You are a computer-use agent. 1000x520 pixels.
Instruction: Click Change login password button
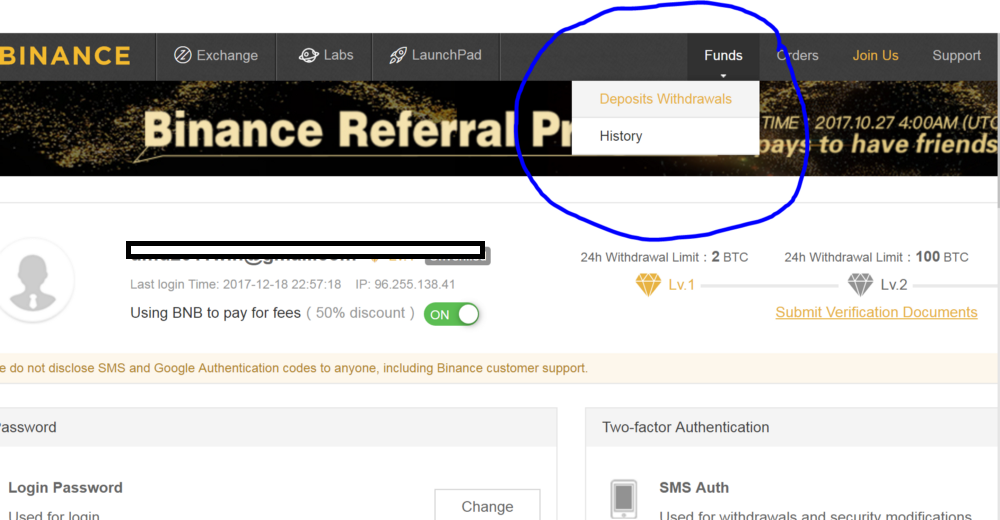pos(487,505)
